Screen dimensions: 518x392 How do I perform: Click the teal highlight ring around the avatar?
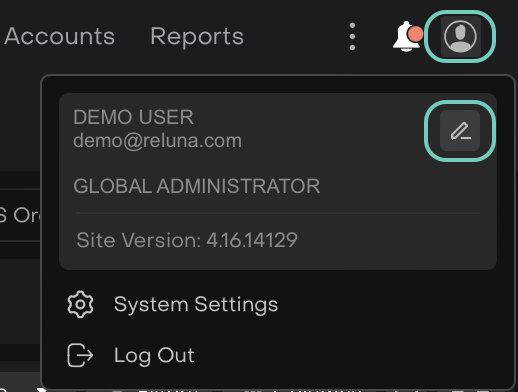tap(460, 12)
